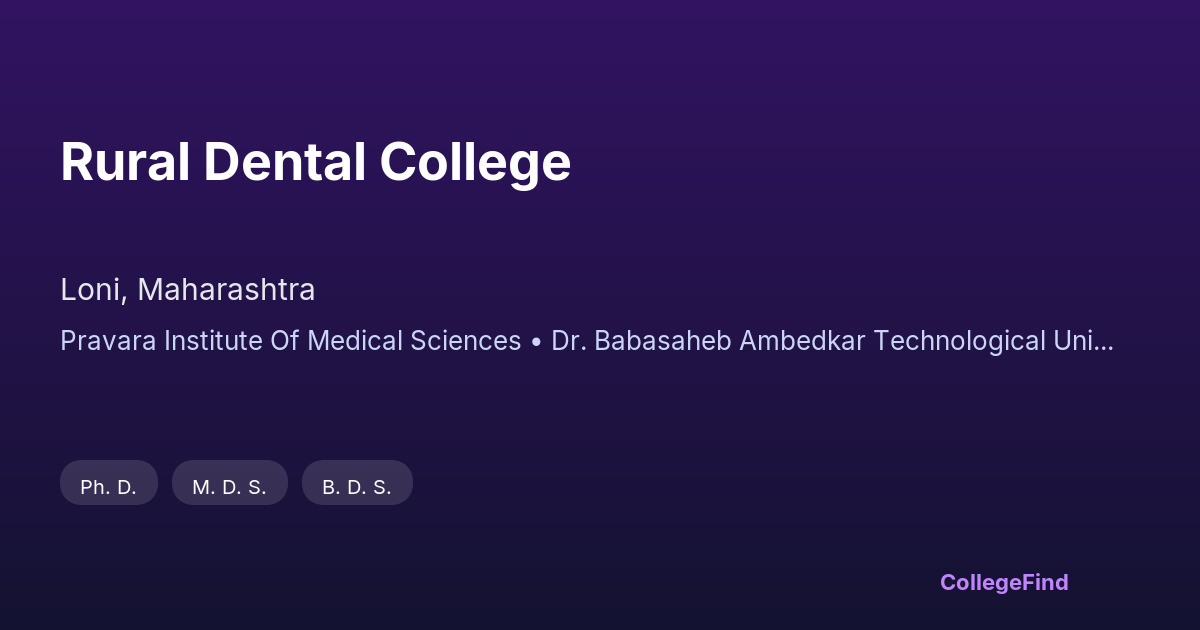The image size is (1200, 630).
Task: Click the word "College" in the heading
Action: point(474,164)
